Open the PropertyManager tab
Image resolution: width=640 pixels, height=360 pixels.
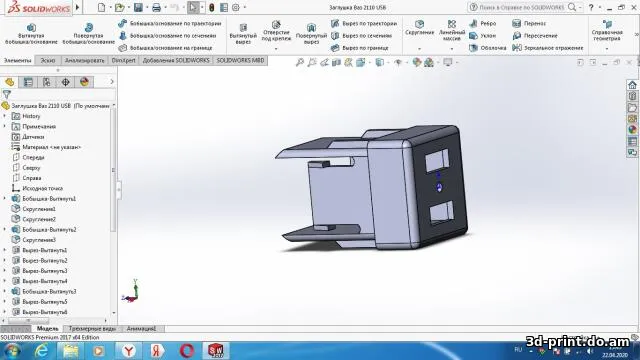pyautogui.click(x=28, y=82)
